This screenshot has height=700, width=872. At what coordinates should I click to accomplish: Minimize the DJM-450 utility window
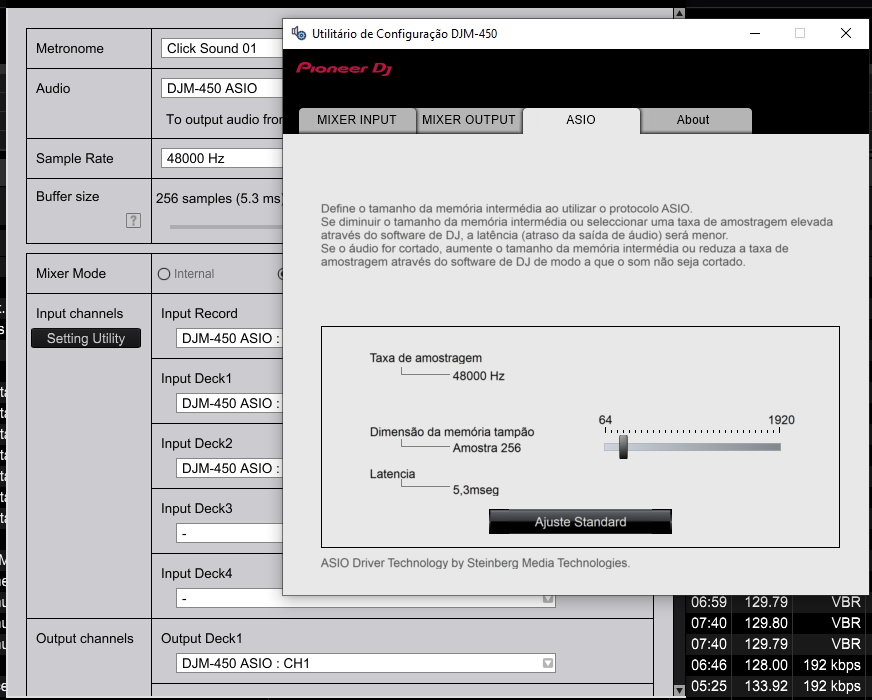(x=755, y=33)
